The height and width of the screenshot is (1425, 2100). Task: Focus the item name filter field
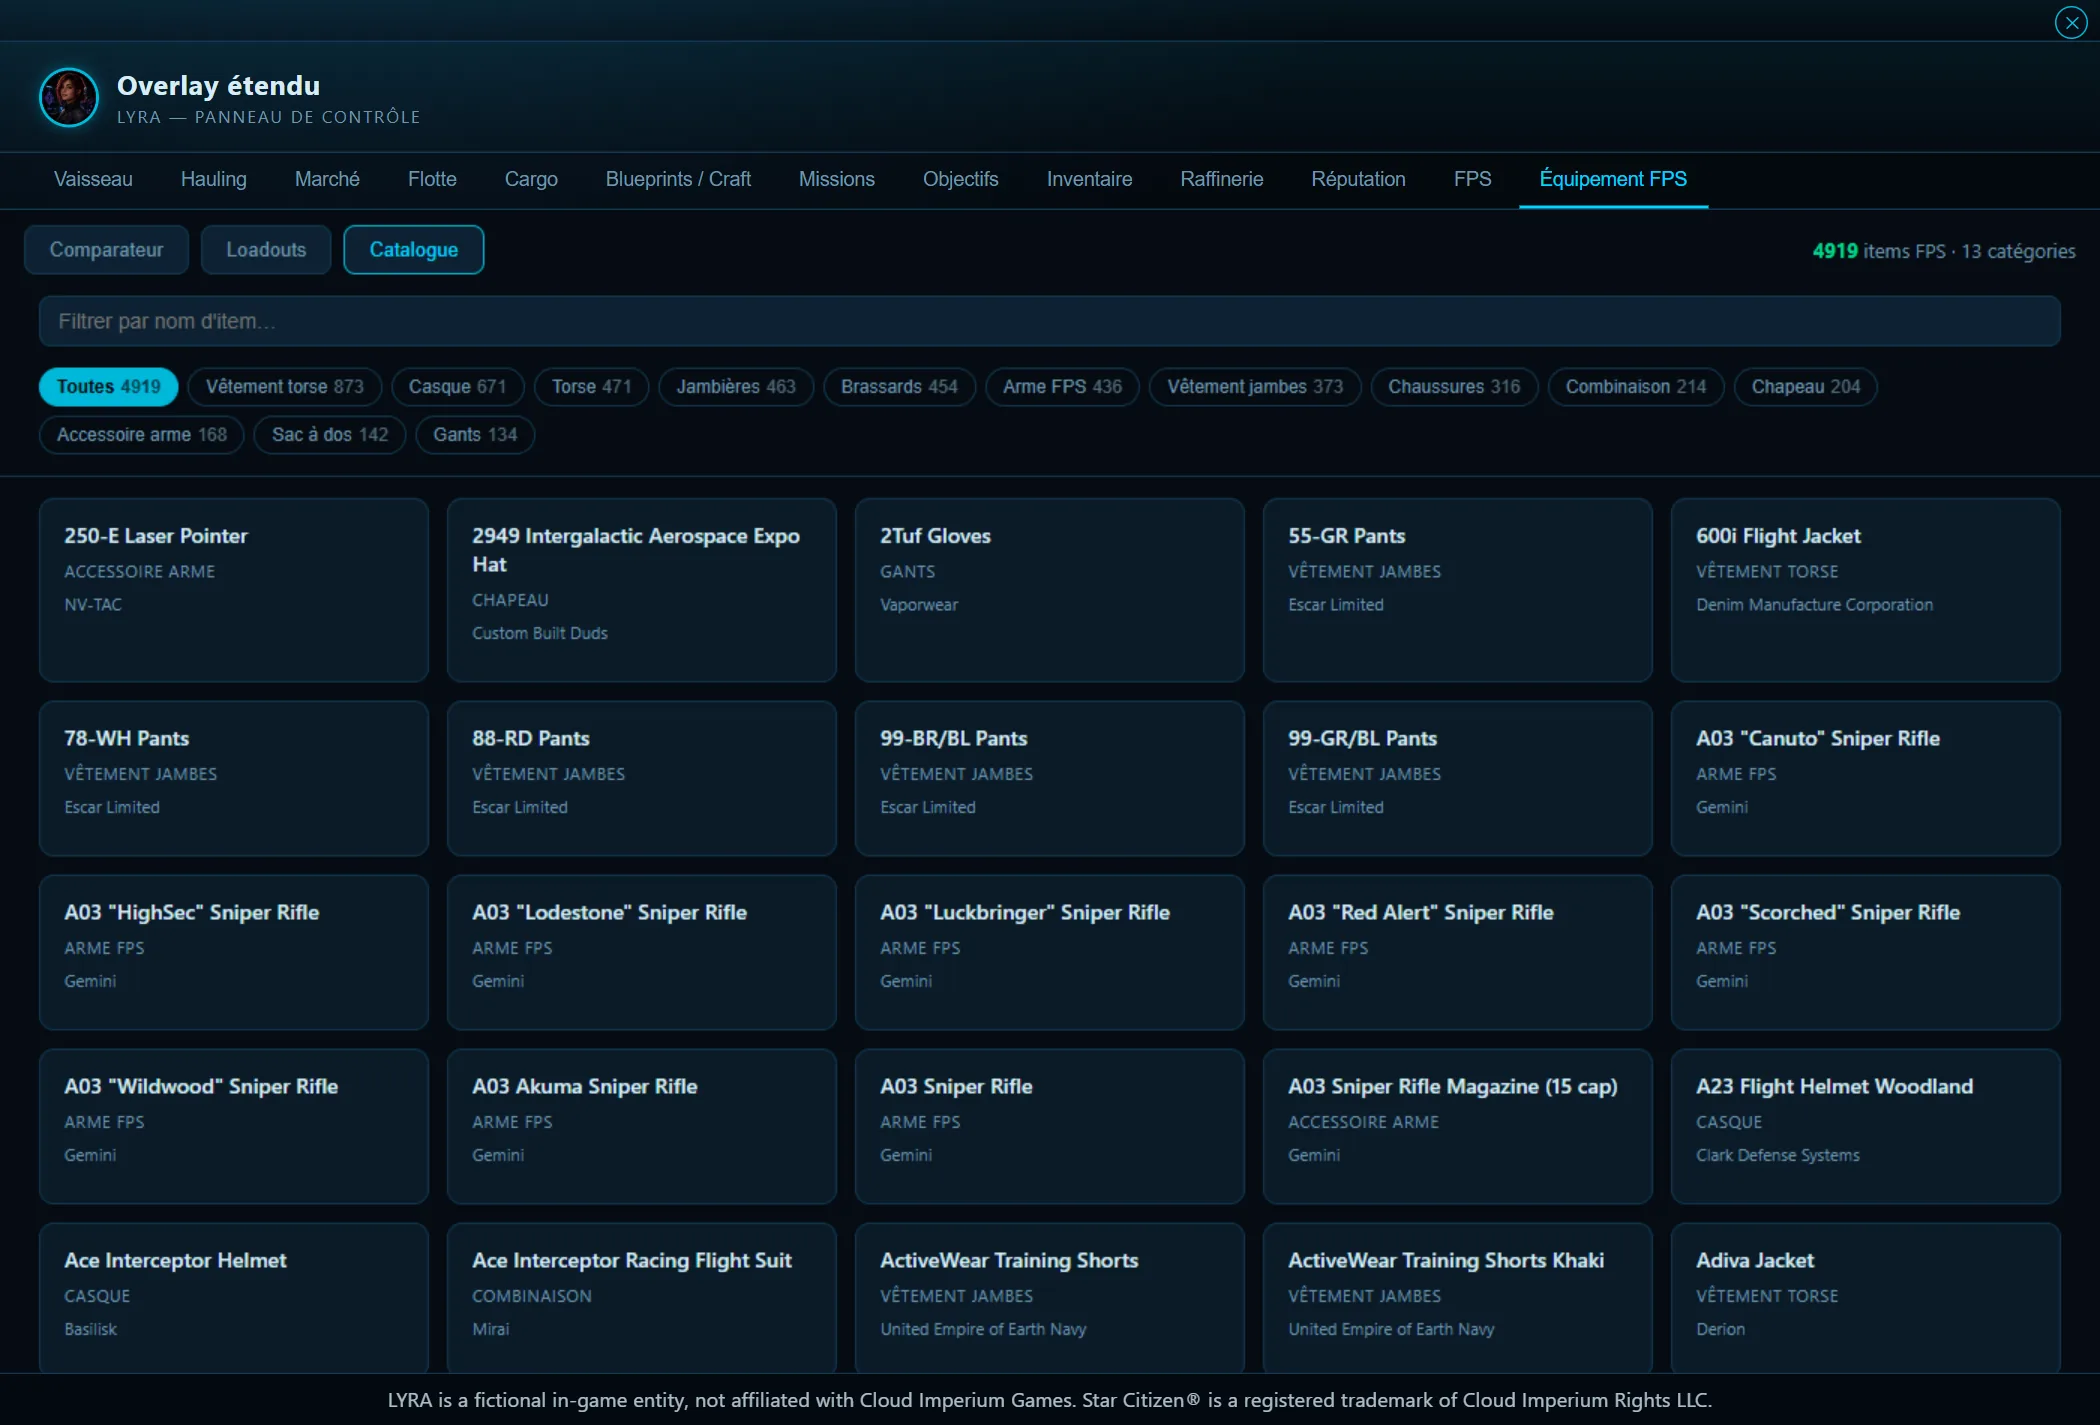(1050, 321)
